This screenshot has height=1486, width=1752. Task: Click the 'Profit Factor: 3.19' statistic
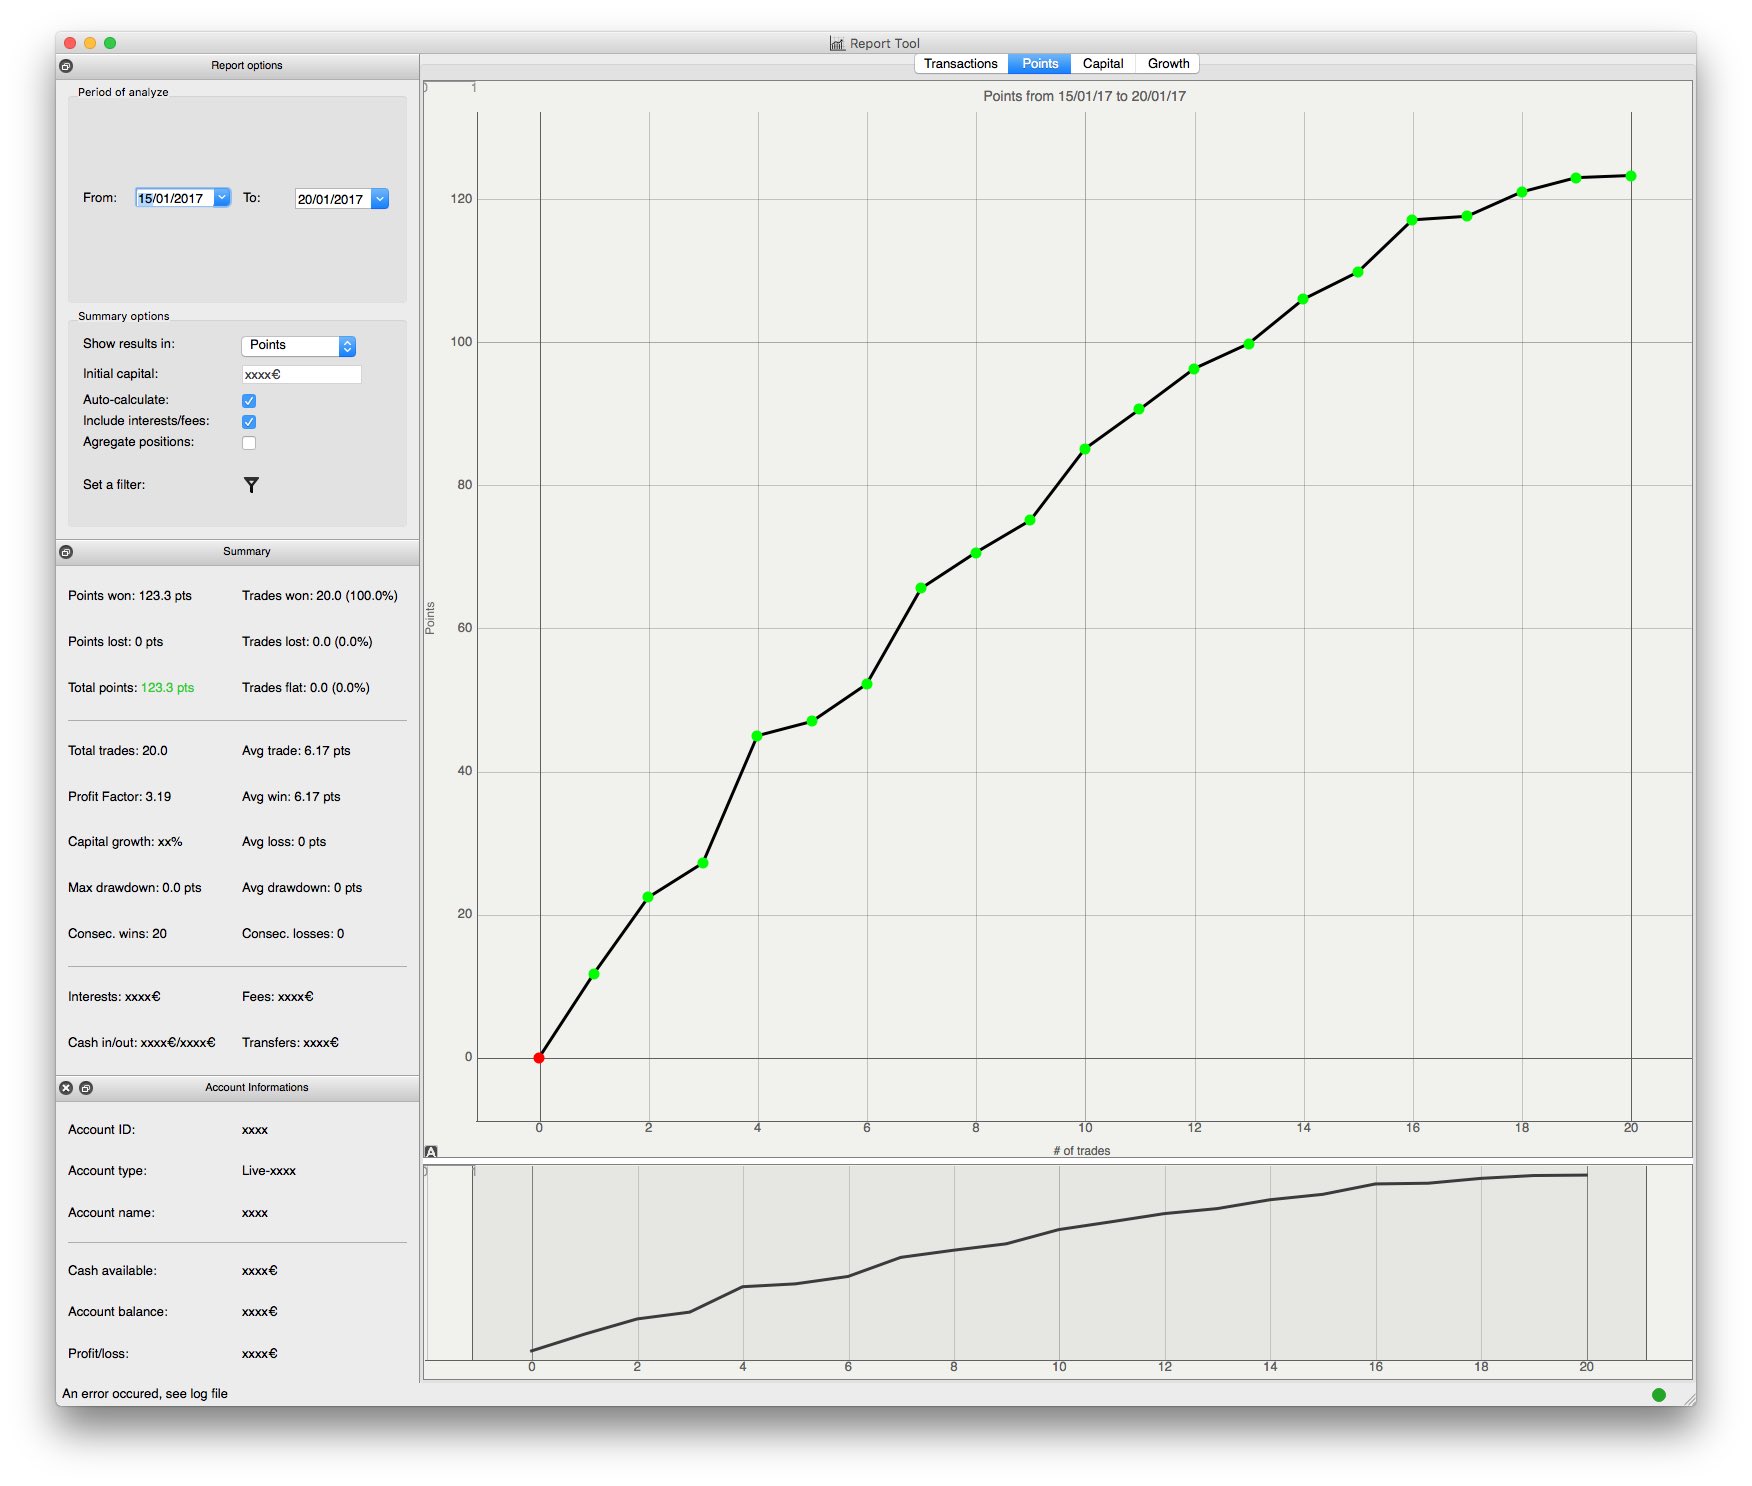tap(120, 797)
